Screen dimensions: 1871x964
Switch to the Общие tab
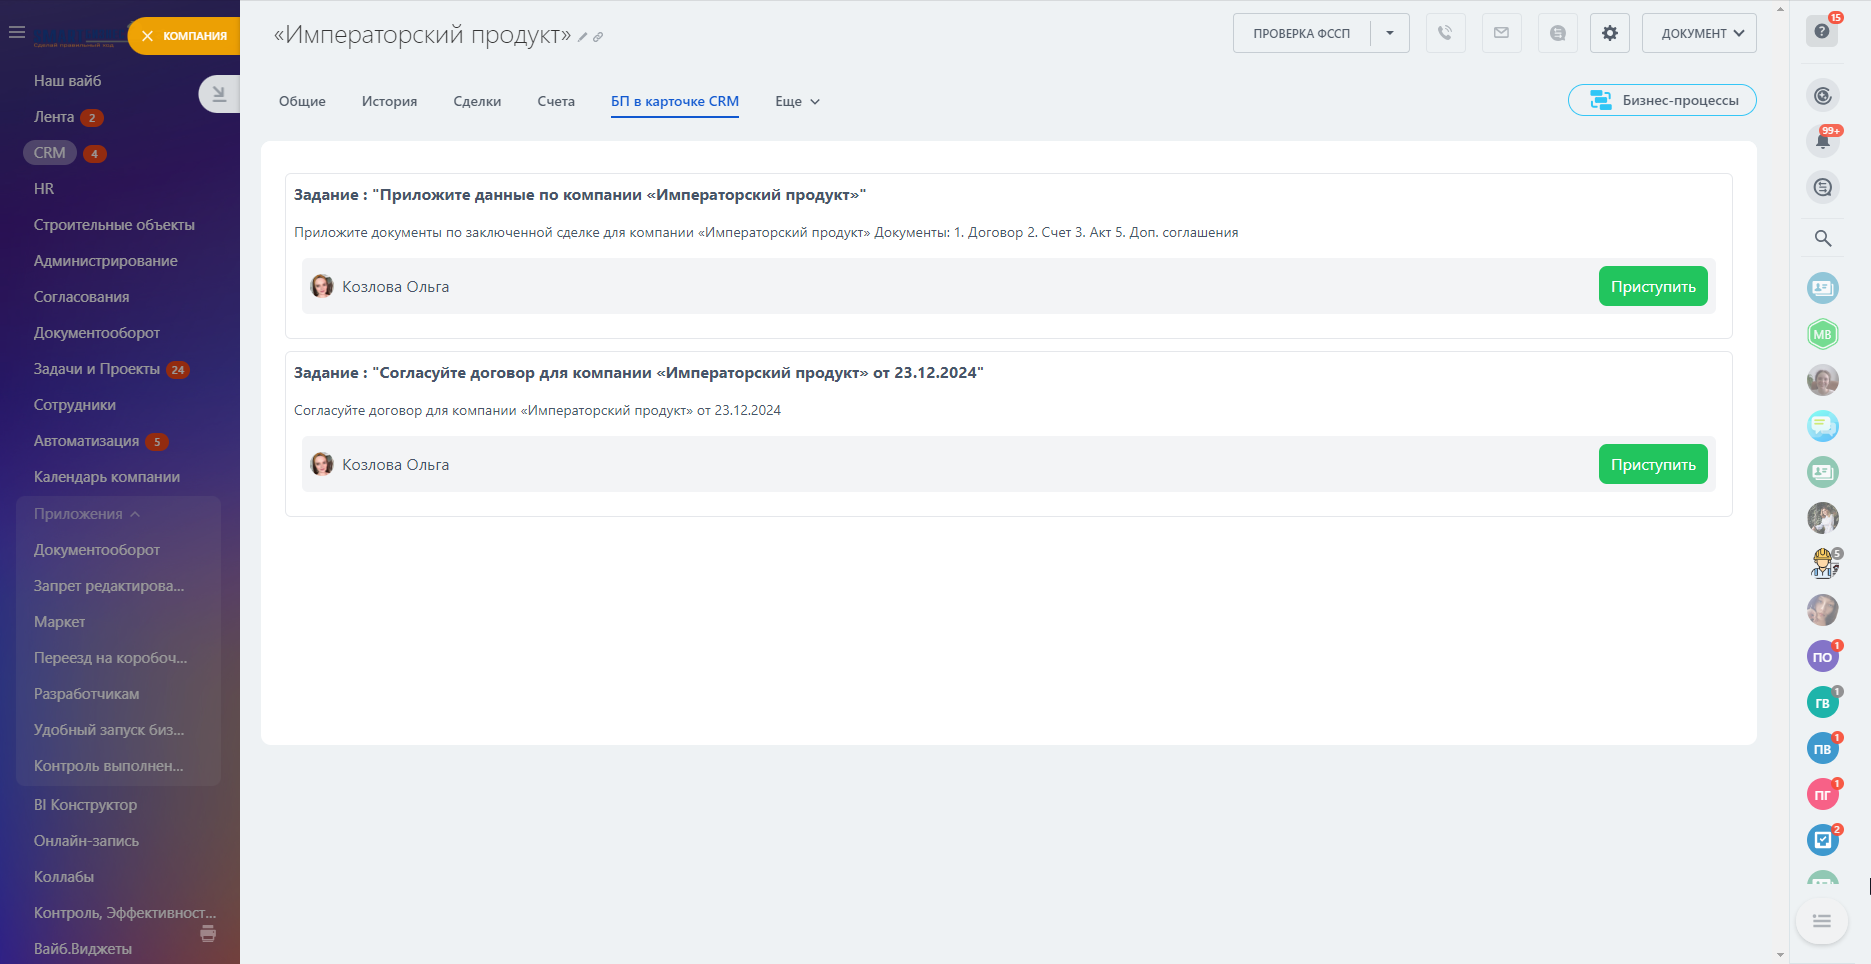coord(302,101)
